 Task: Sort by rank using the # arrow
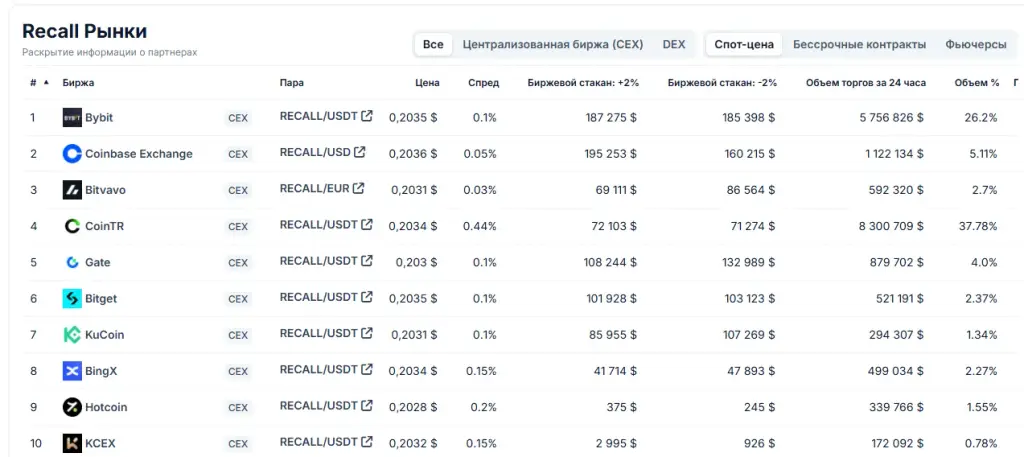46,83
